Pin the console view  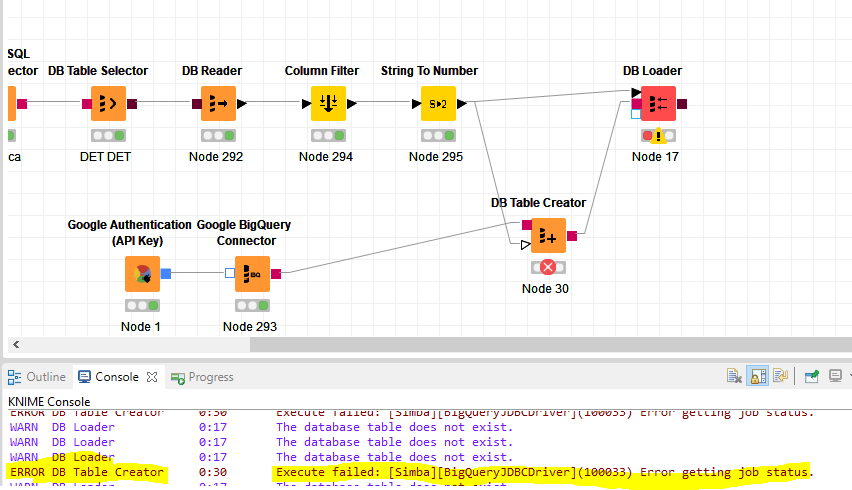(812, 376)
